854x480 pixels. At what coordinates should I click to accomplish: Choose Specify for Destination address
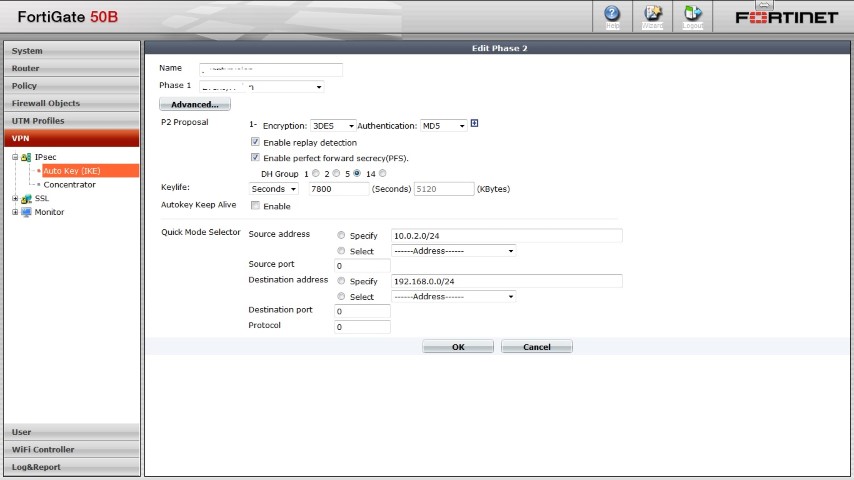point(341,281)
